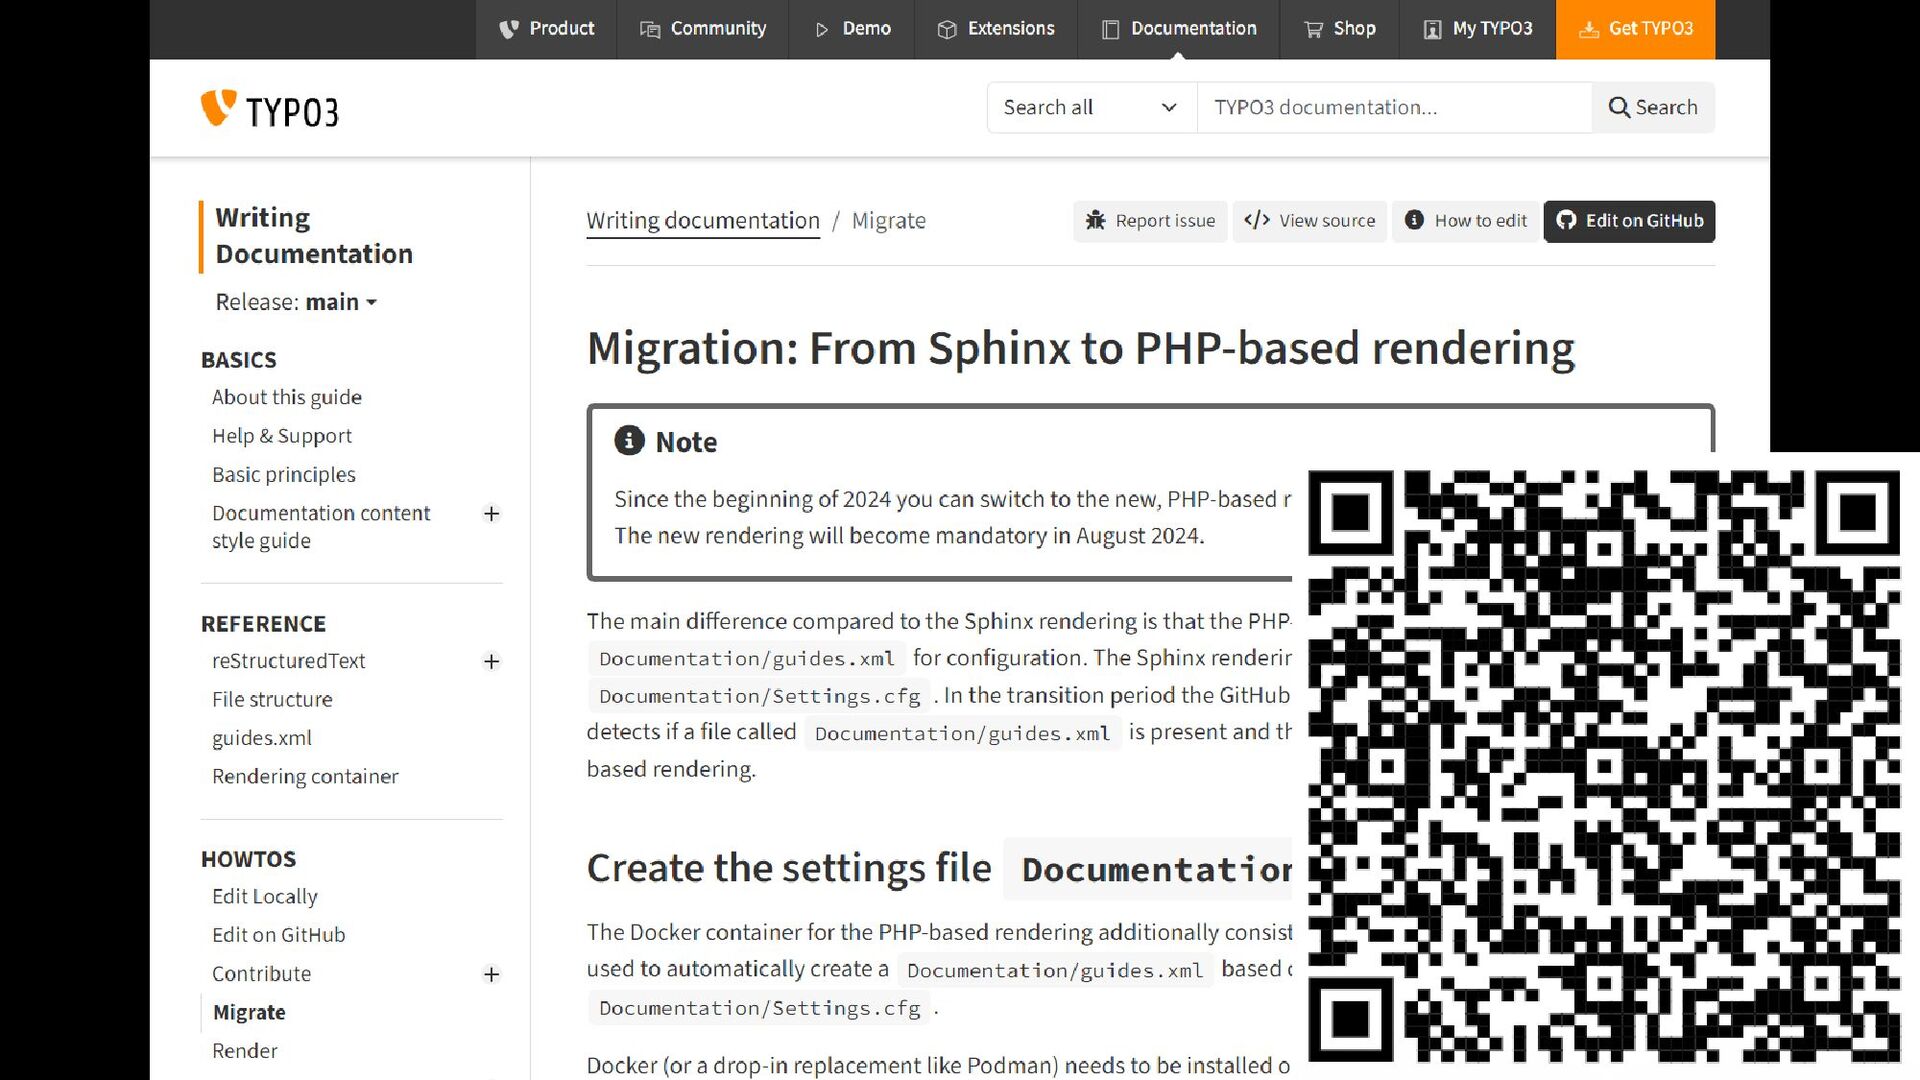Viewport: 1920px width, 1080px height.
Task: Open Rendering container page
Action: click(305, 776)
